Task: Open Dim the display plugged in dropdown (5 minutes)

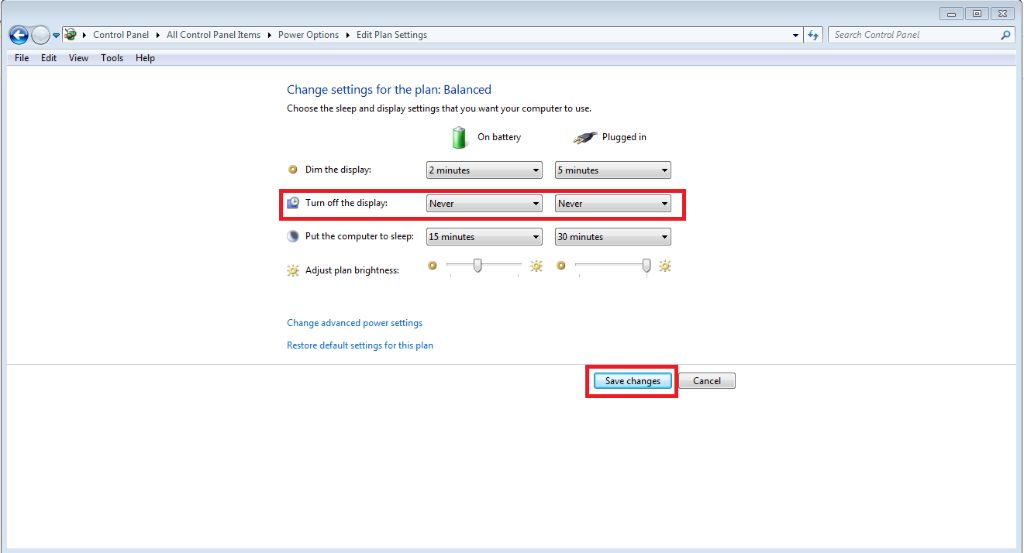Action: [613, 170]
